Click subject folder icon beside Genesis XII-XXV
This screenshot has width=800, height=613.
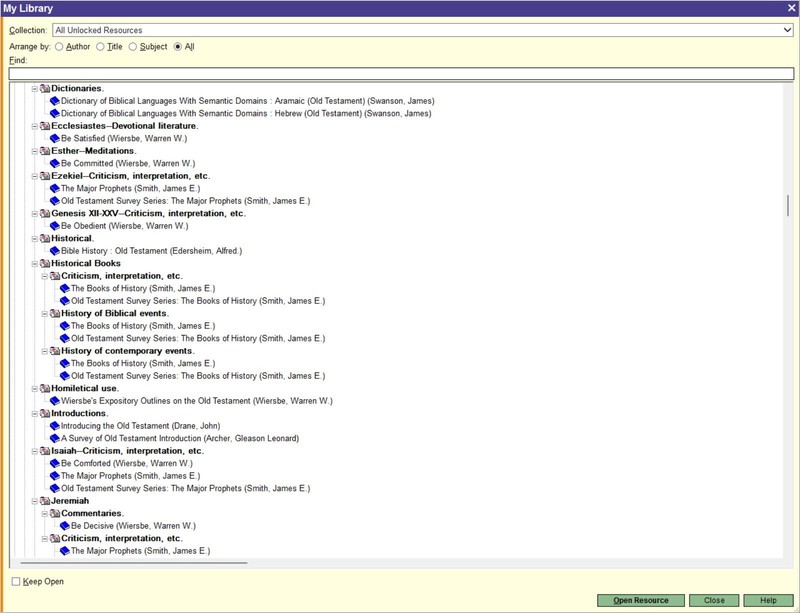(45, 213)
